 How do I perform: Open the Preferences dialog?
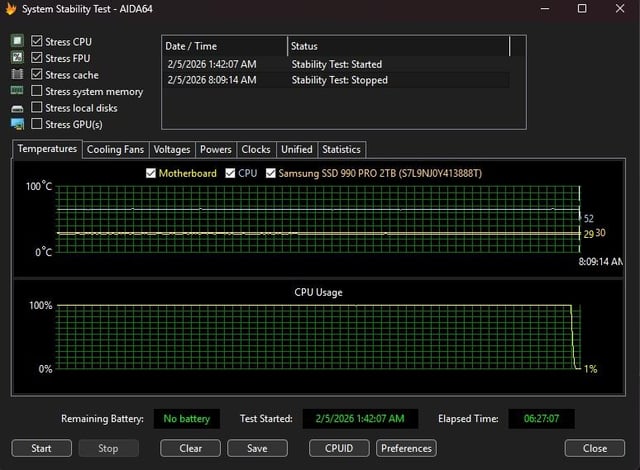coord(406,448)
